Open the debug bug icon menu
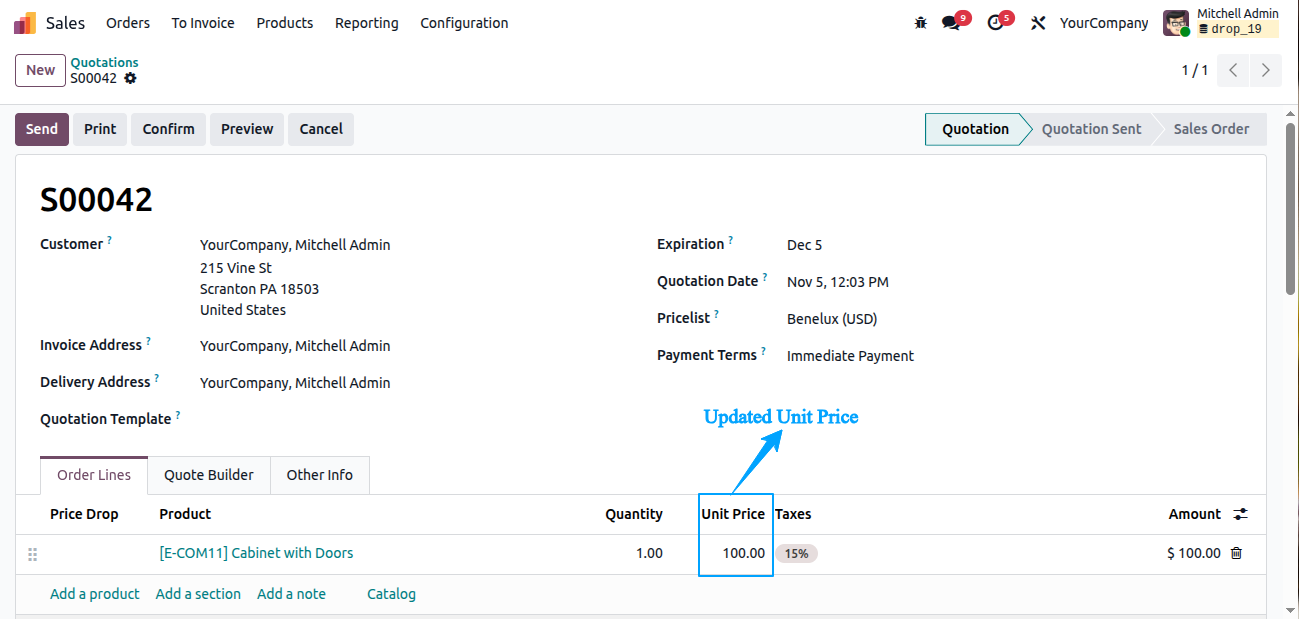The height and width of the screenshot is (619, 1299). tap(921, 23)
